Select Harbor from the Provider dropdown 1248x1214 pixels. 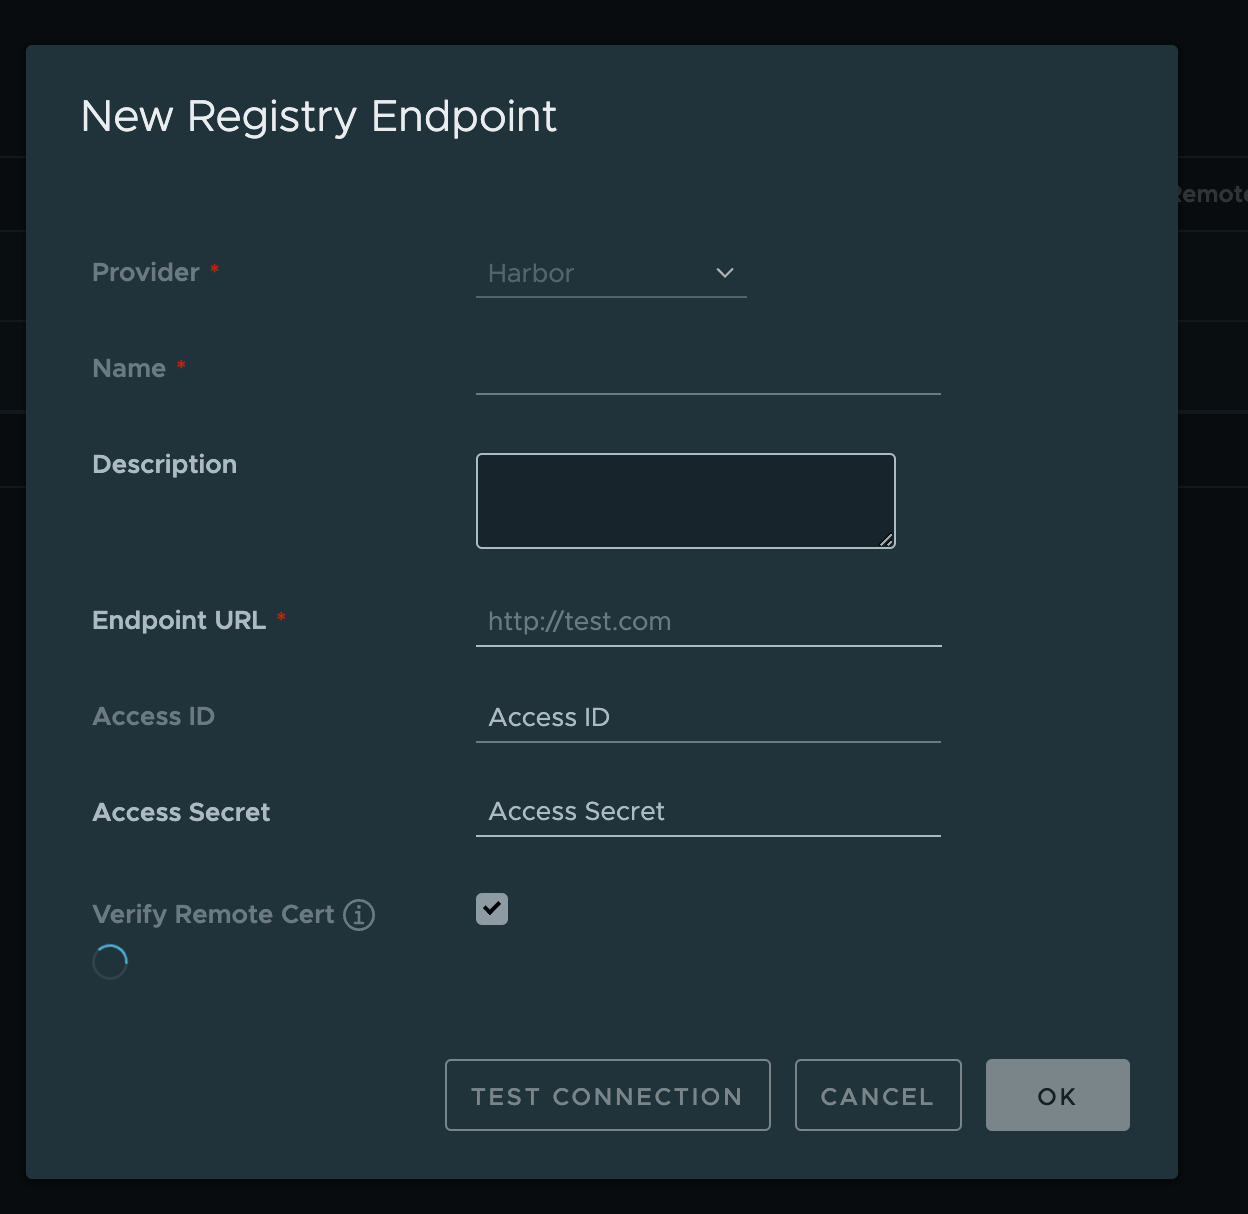[611, 273]
